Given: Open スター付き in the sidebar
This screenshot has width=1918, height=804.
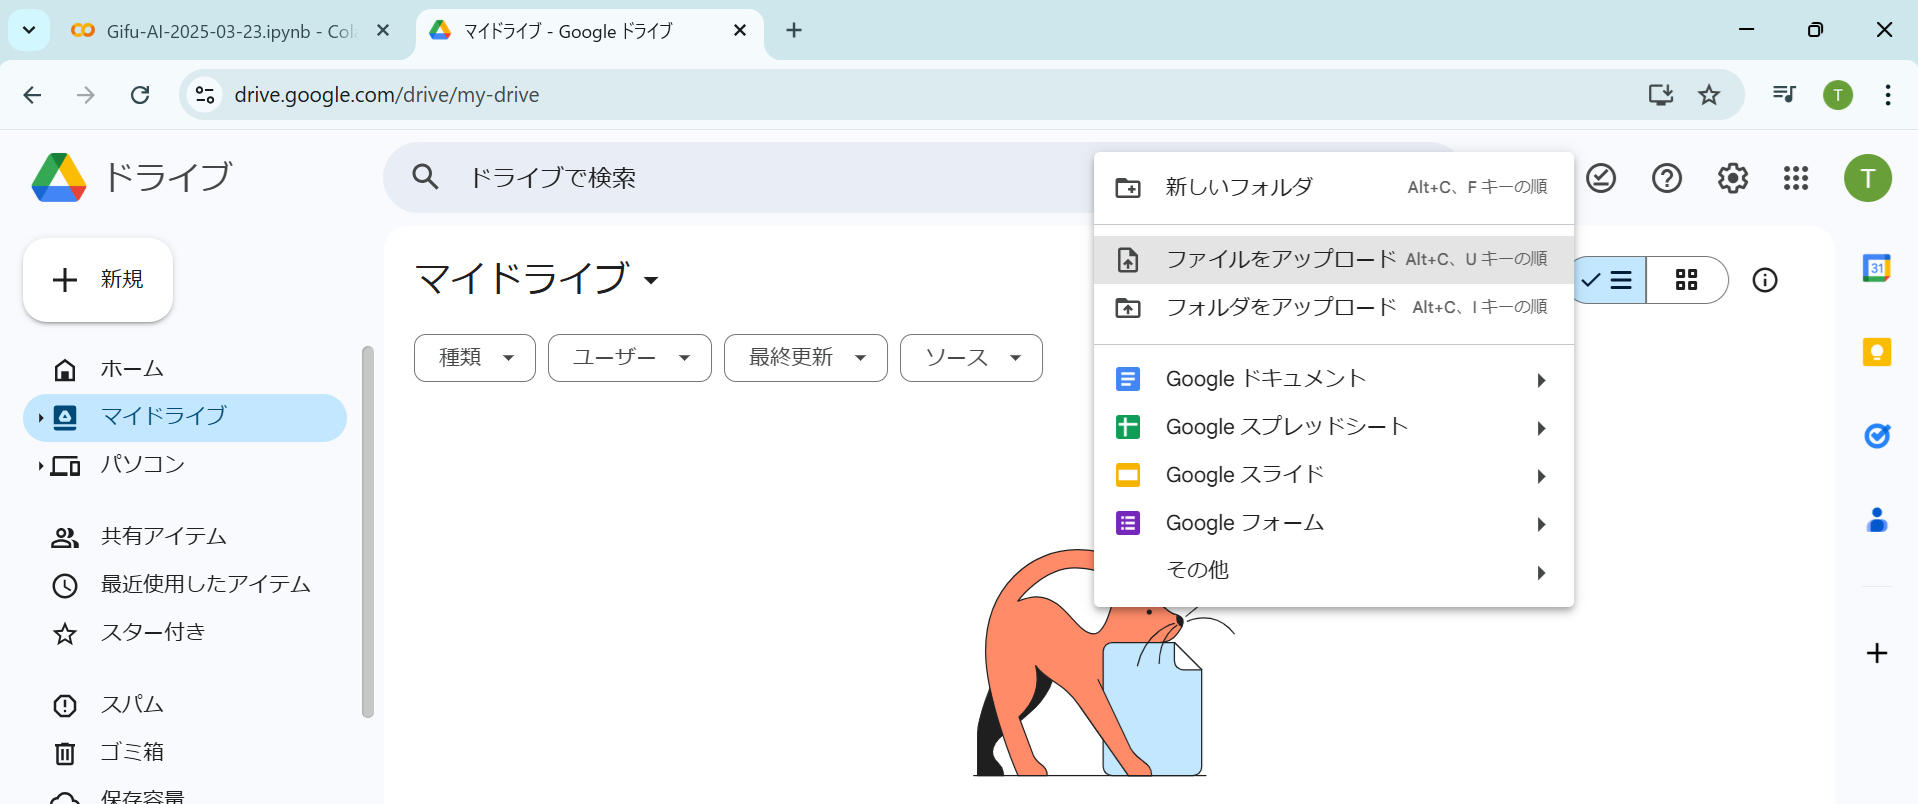Looking at the screenshot, I should pyautogui.click(x=185, y=634).
